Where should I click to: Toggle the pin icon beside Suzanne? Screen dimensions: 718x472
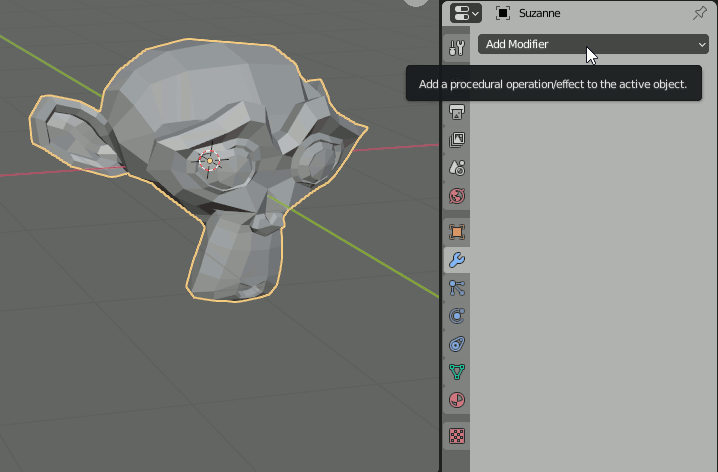(x=699, y=13)
